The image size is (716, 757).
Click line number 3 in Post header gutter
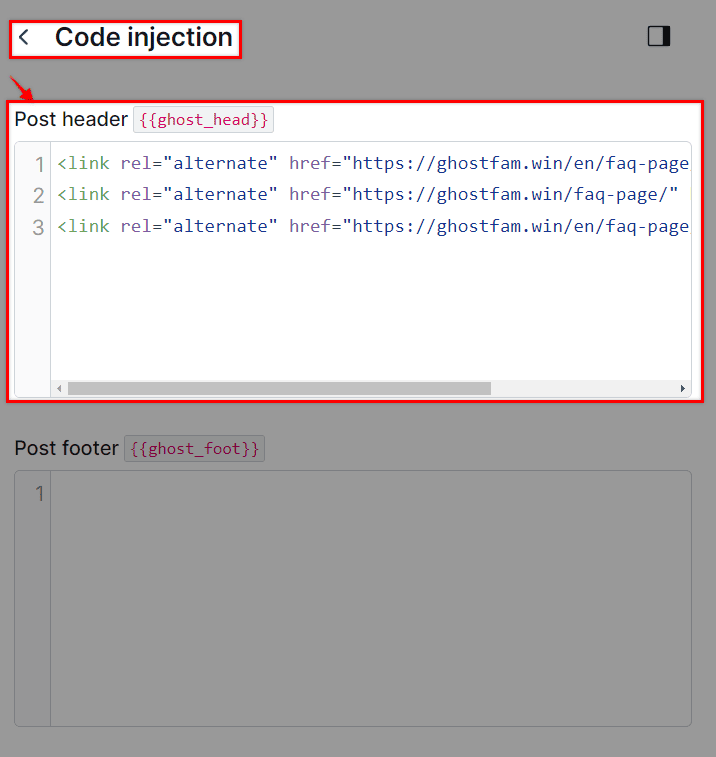point(38,227)
